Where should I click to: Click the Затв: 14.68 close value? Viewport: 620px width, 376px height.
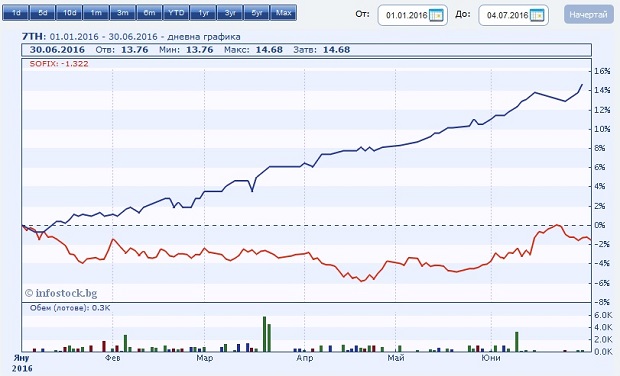click(x=321, y=50)
